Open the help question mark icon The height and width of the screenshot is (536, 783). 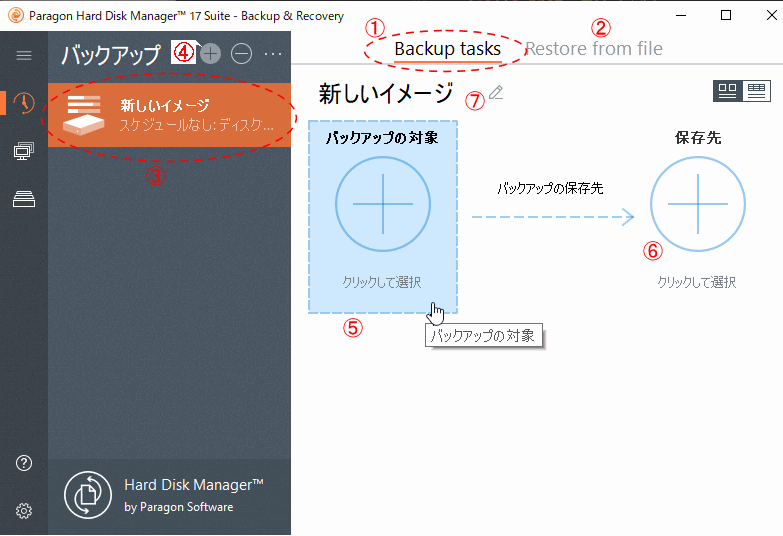(24, 463)
